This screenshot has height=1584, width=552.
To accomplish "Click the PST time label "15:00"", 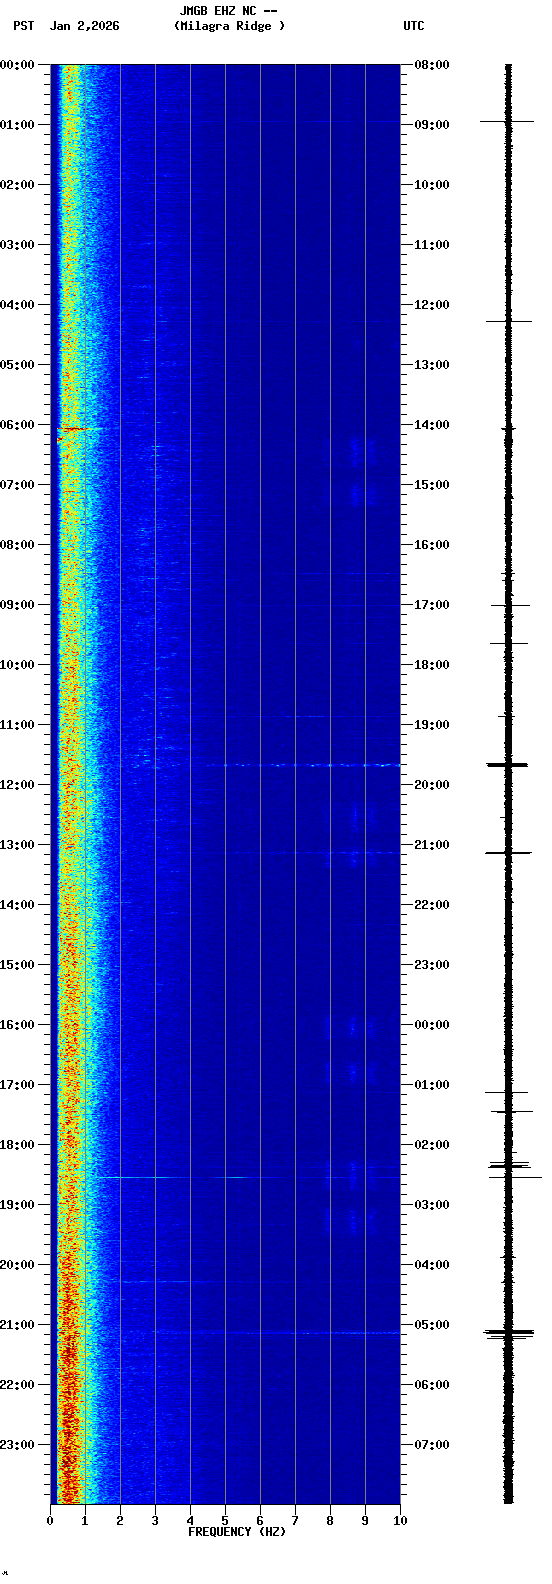I will point(17,965).
